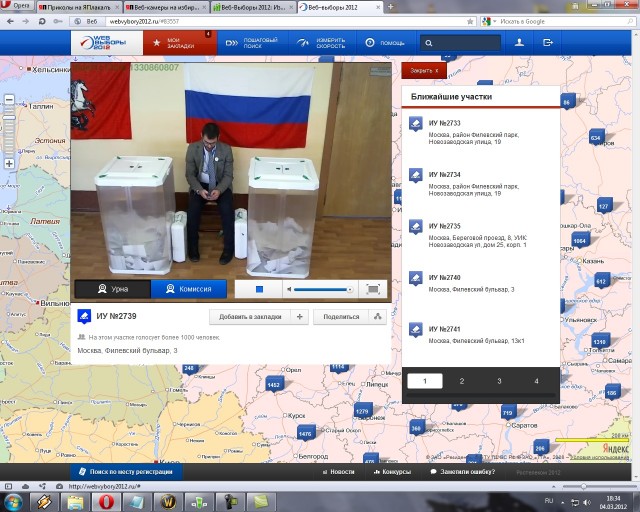640x512 pixels.
Task: Open polling station №2740
Action: [444, 277]
